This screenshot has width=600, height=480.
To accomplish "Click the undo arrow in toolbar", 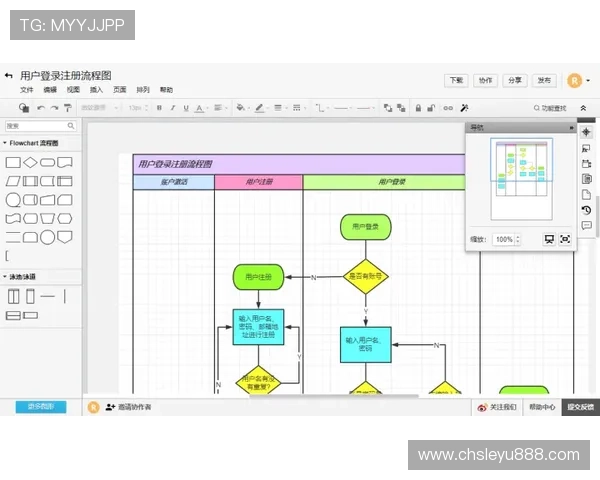I will [x=41, y=108].
